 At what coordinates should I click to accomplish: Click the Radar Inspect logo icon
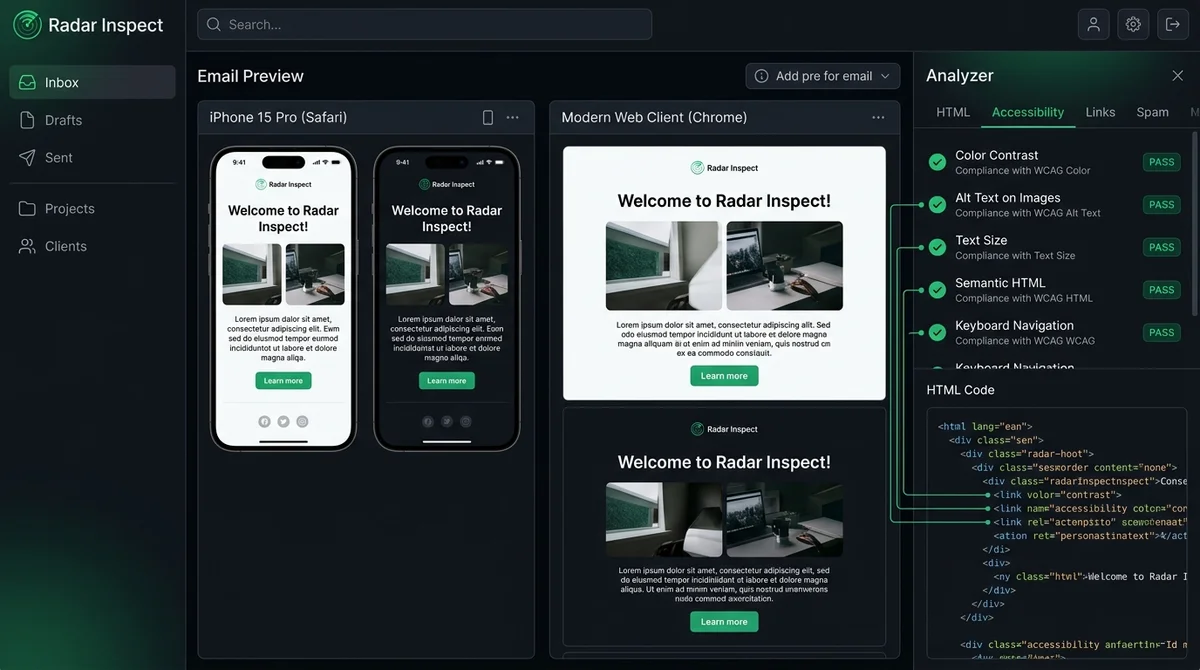coord(27,25)
